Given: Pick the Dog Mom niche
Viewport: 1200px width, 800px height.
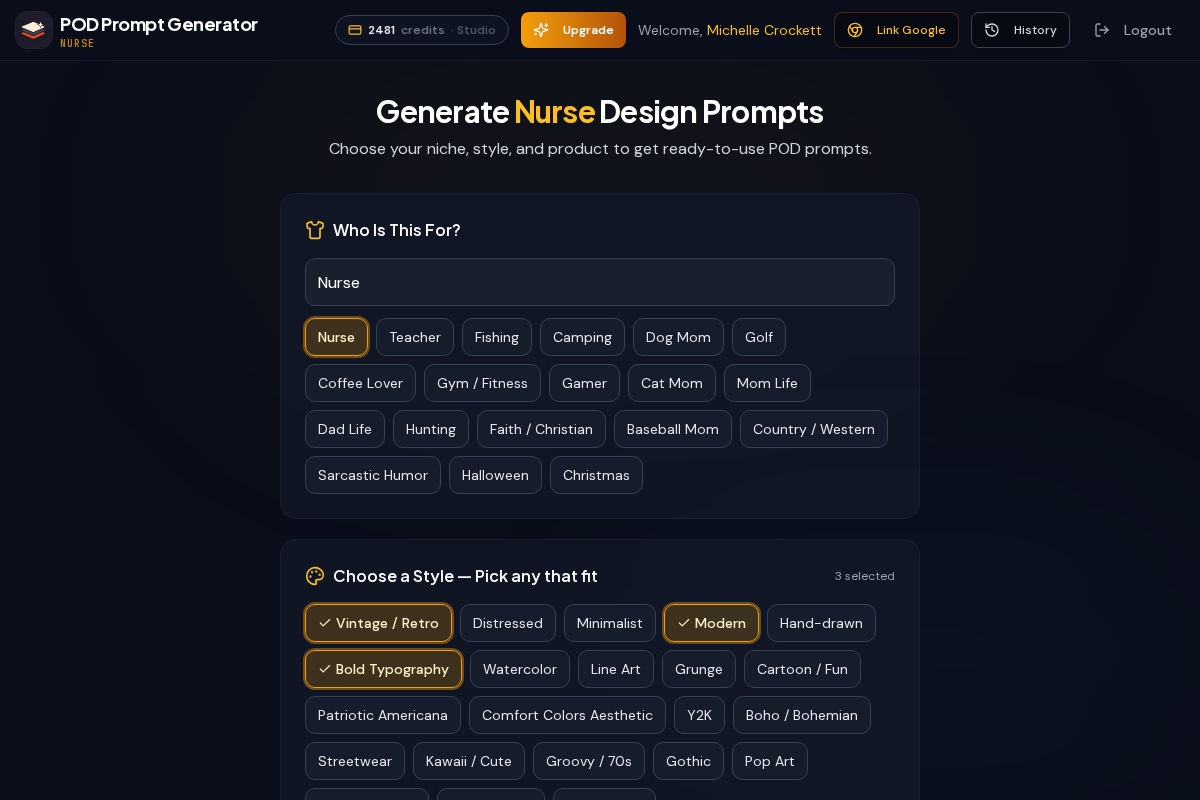Looking at the screenshot, I should [x=678, y=337].
